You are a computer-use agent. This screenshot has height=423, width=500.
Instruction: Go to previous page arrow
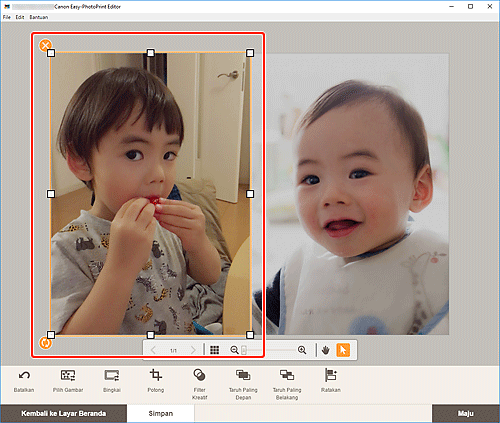(153, 350)
